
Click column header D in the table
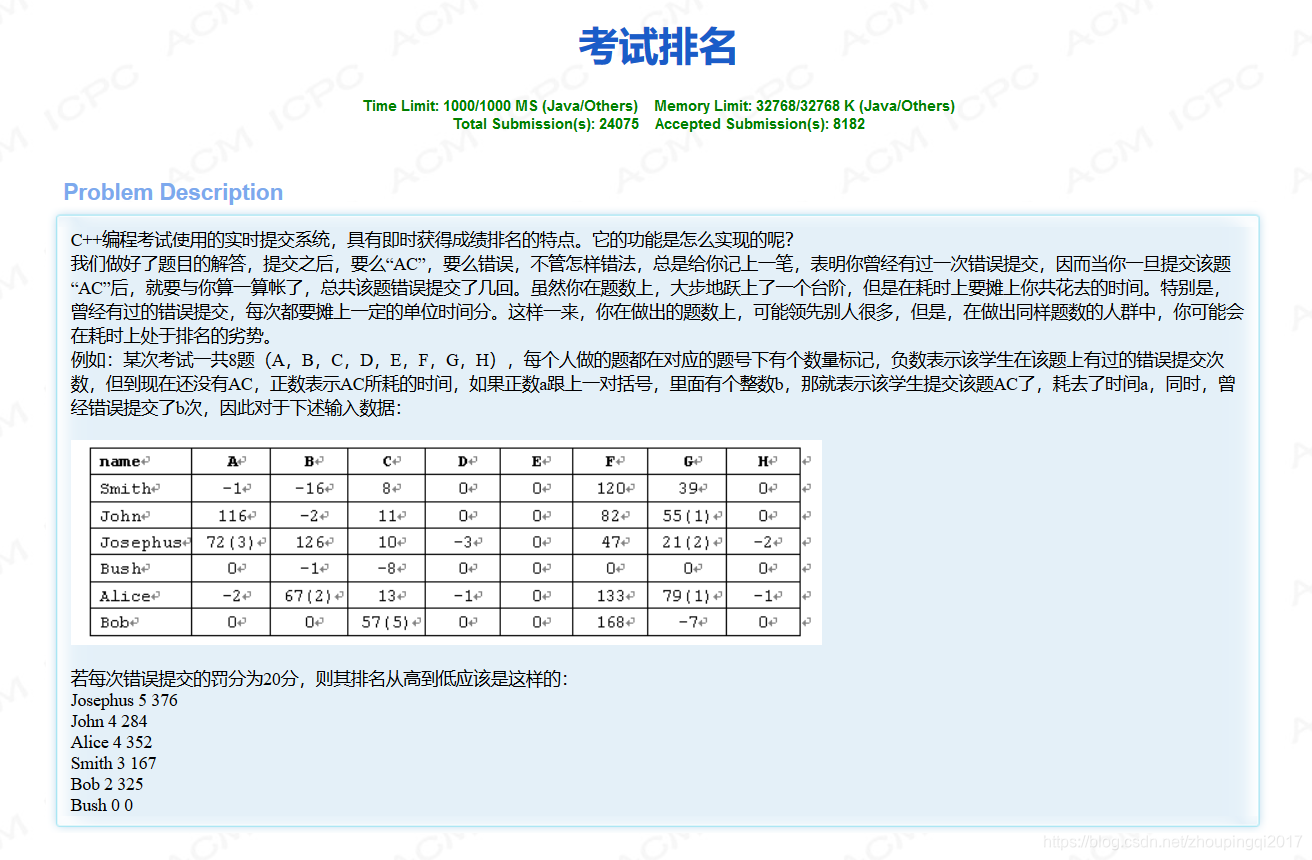click(463, 461)
